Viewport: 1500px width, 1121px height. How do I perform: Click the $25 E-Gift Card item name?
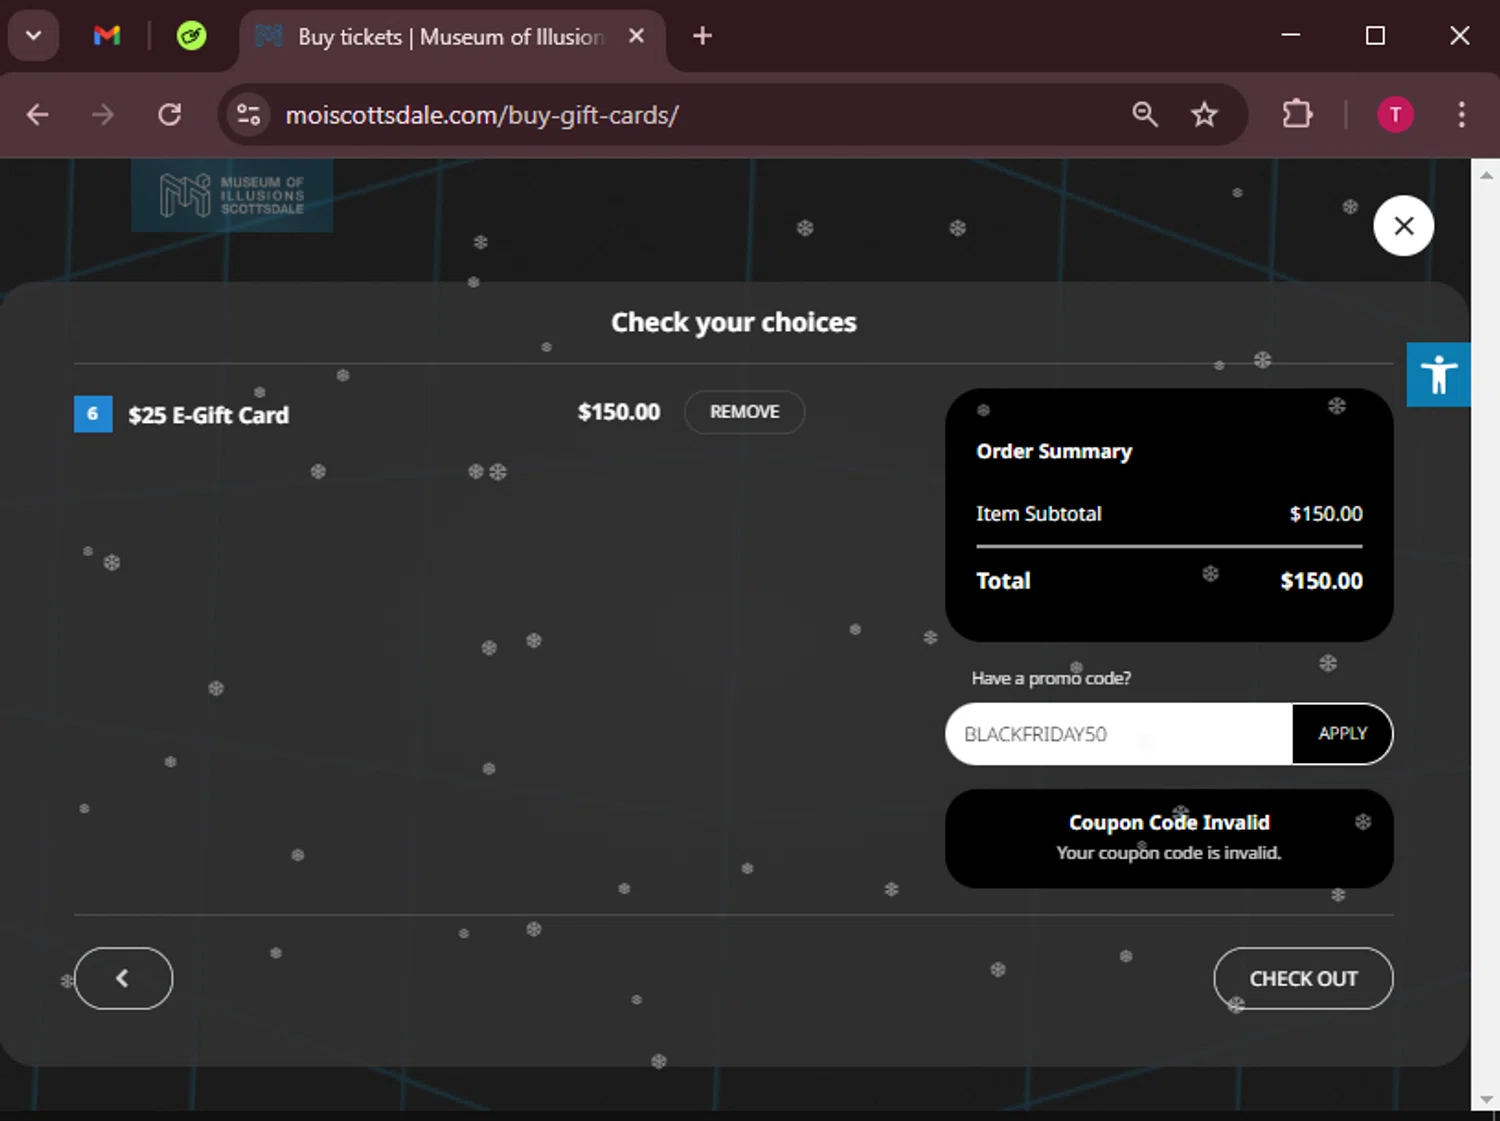coord(208,415)
